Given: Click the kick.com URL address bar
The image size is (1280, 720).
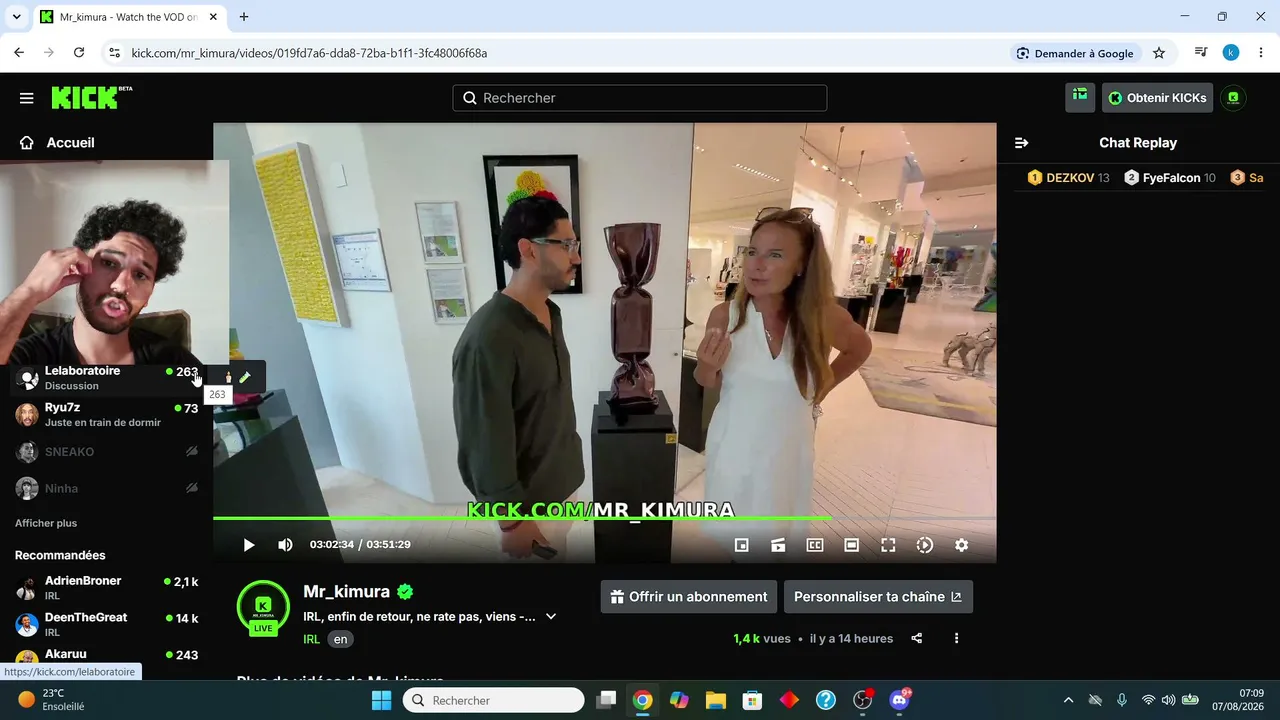Looking at the screenshot, I should coord(560,53).
